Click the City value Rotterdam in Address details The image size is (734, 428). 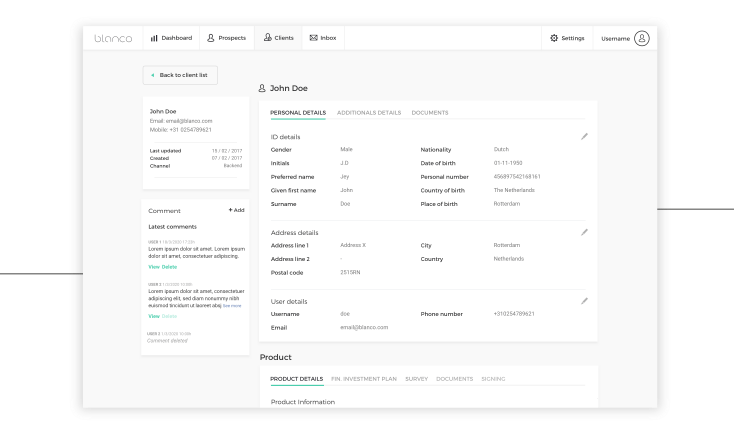click(x=506, y=245)
